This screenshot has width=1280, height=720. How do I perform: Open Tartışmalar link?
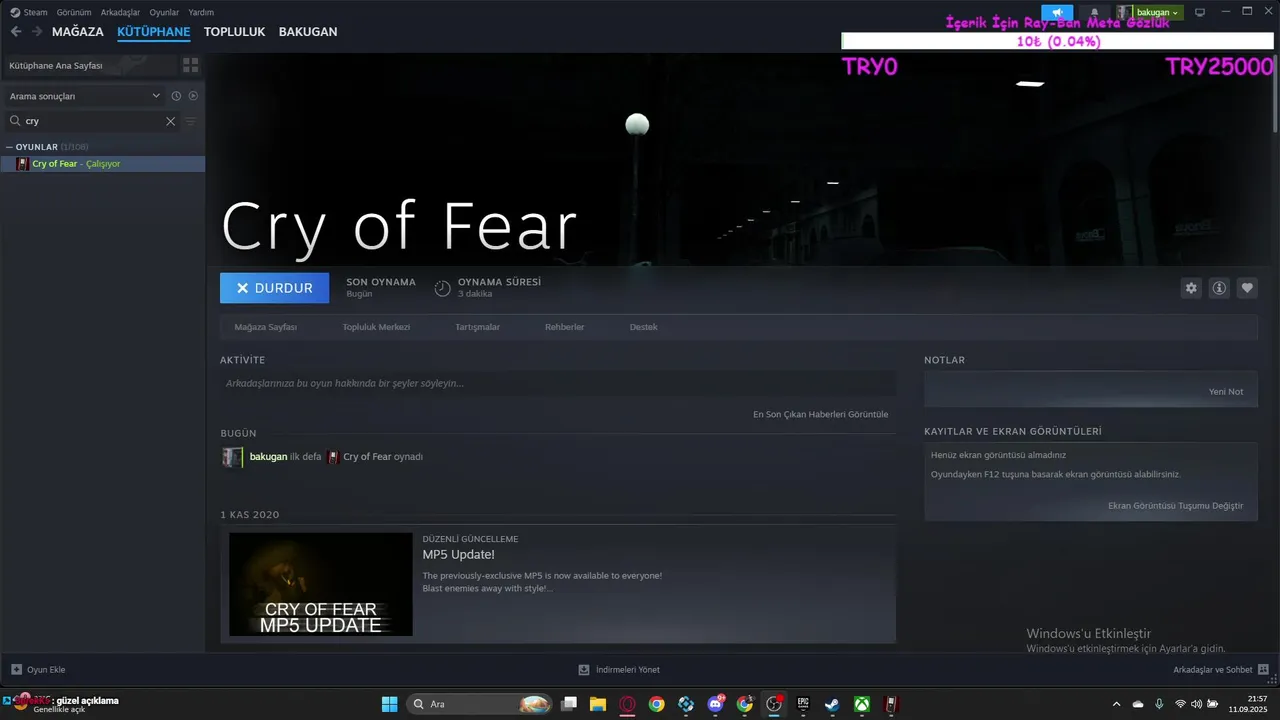coord(477,327)
